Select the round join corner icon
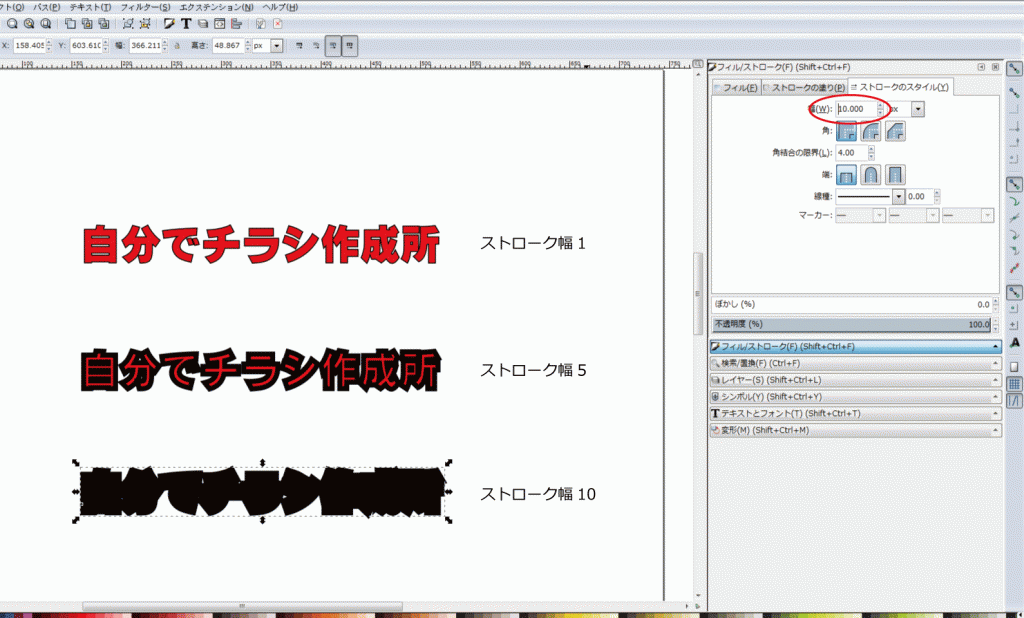 point(871,130)
